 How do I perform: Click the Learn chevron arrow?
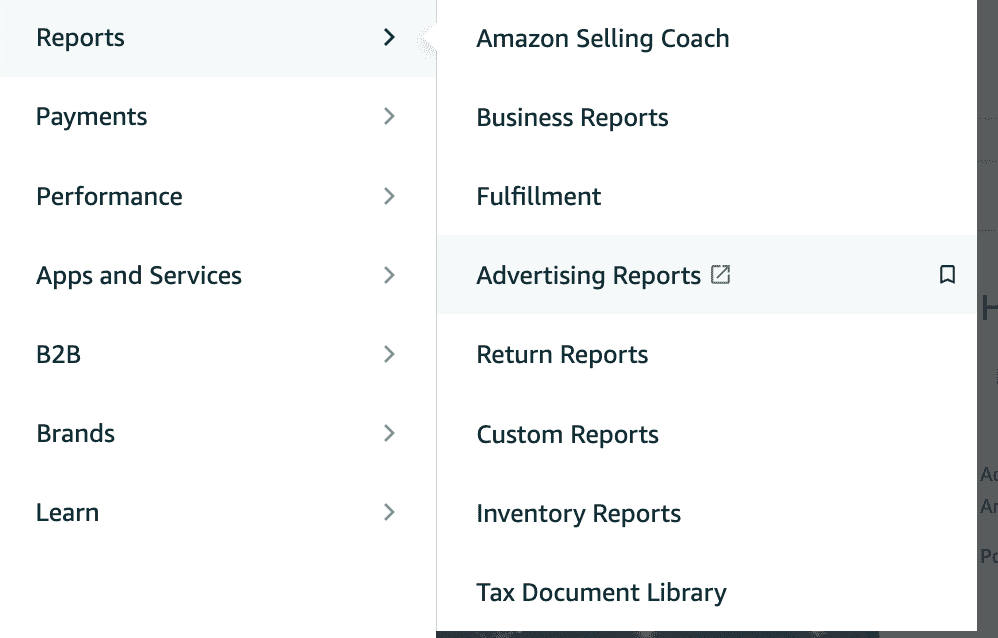(390, 513)
